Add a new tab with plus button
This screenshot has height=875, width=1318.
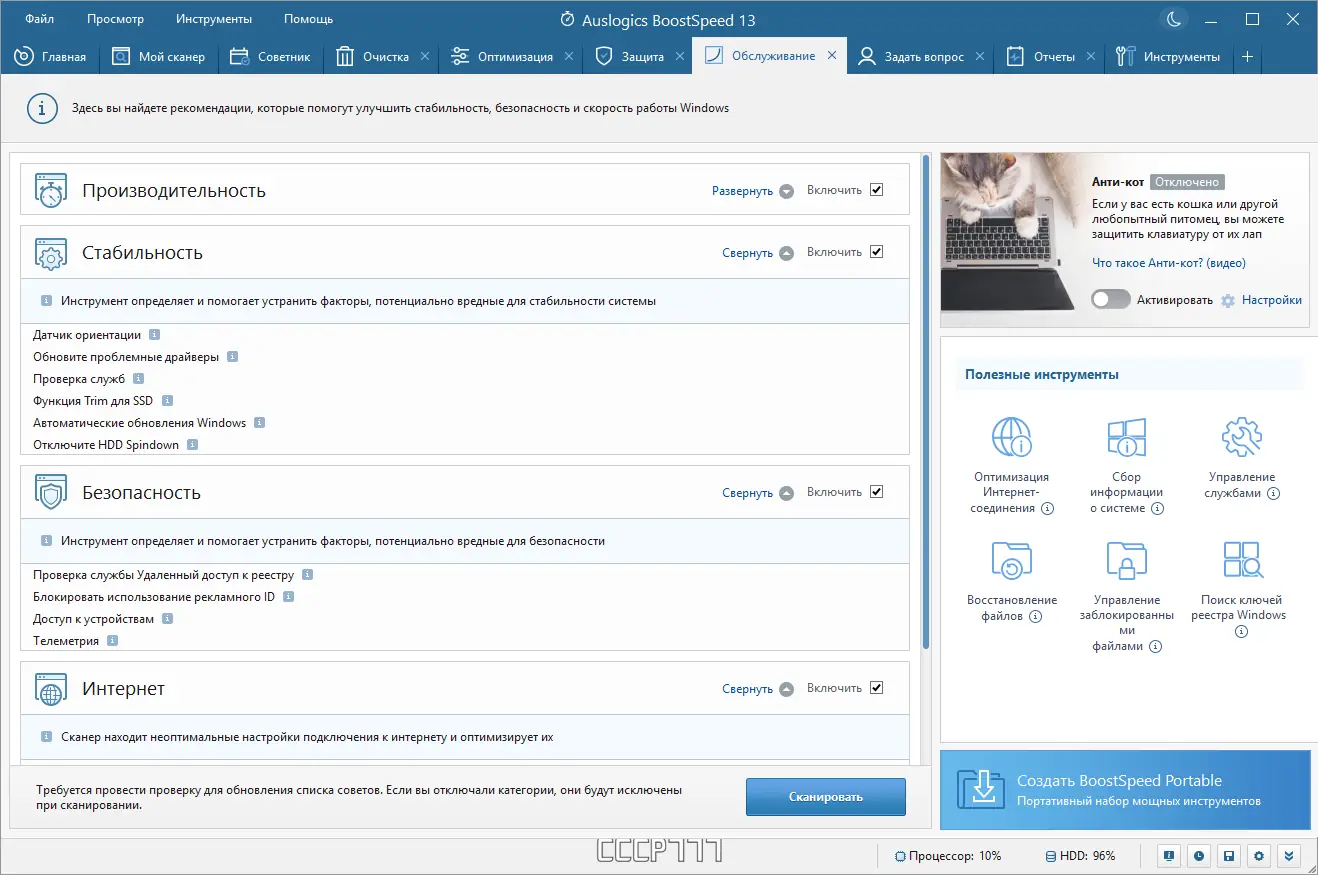1247,57
